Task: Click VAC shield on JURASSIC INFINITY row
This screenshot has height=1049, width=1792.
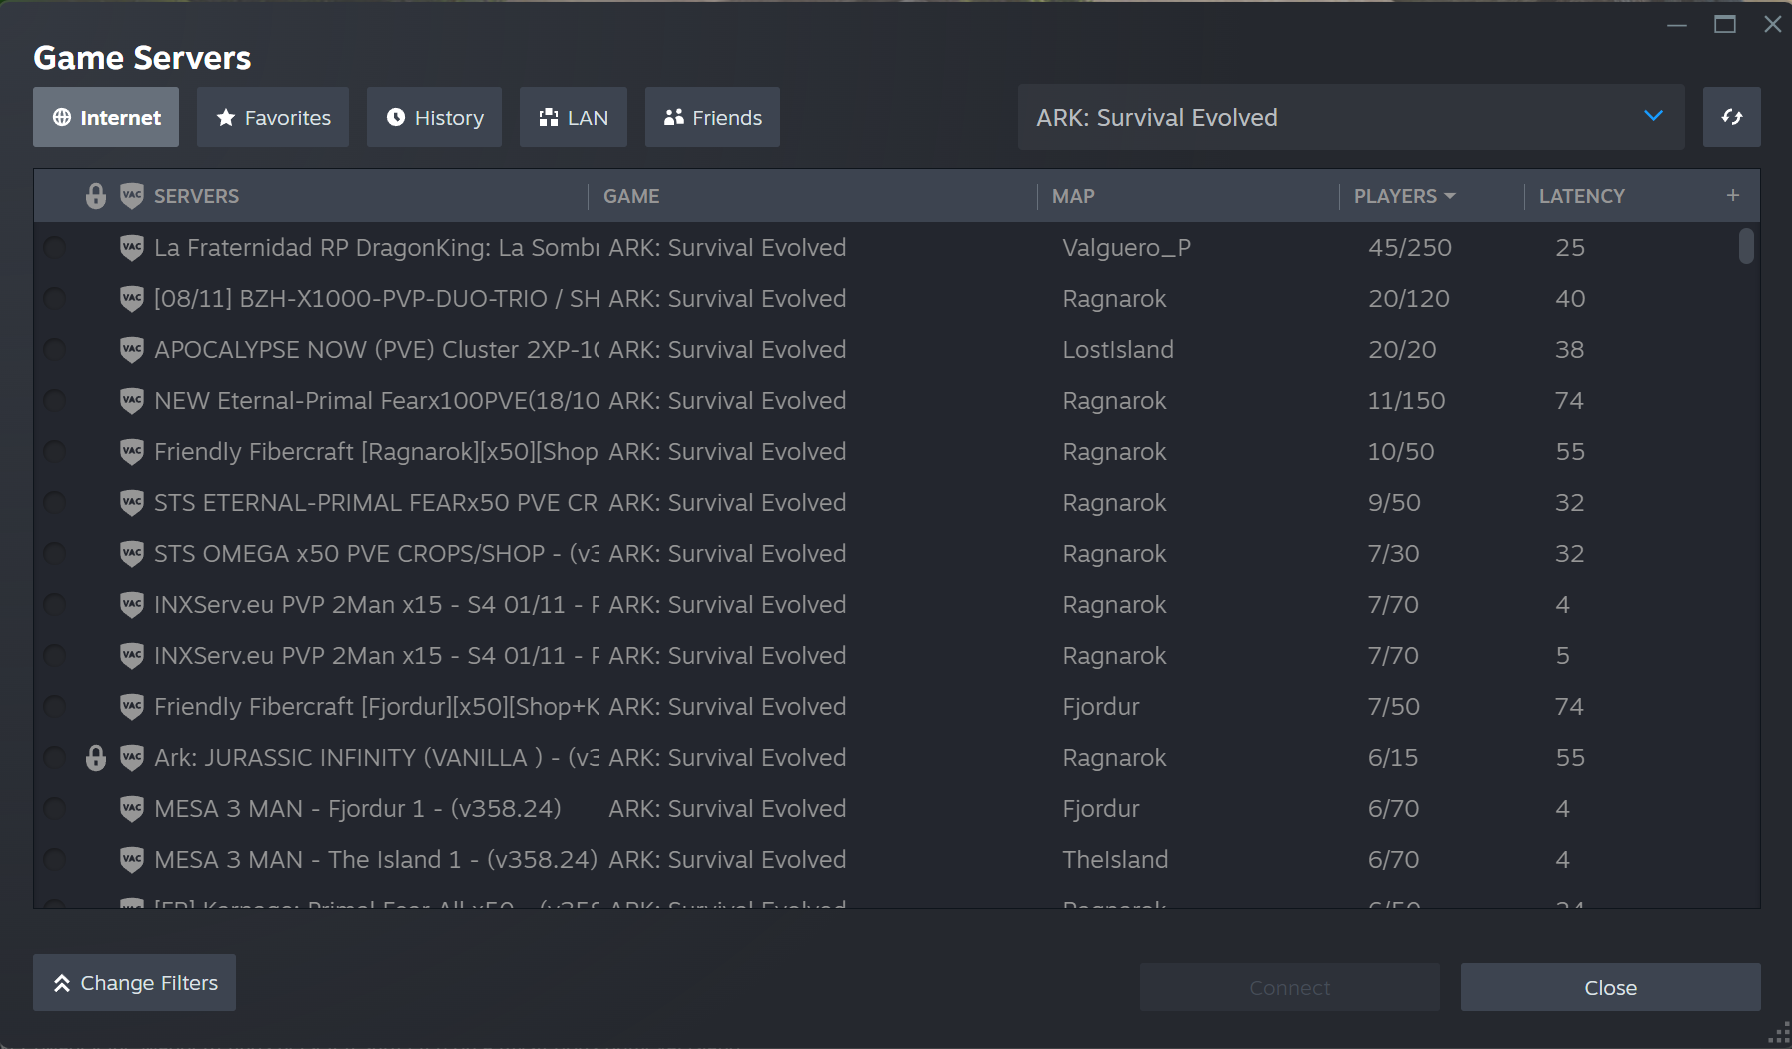Action: pyautogui.click(x=132, y=758)
